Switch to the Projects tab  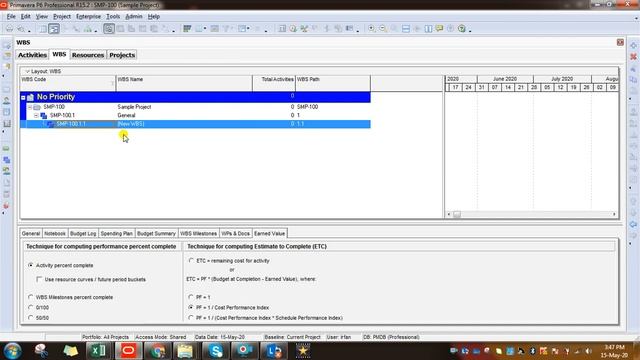click(x=122, y=55)
